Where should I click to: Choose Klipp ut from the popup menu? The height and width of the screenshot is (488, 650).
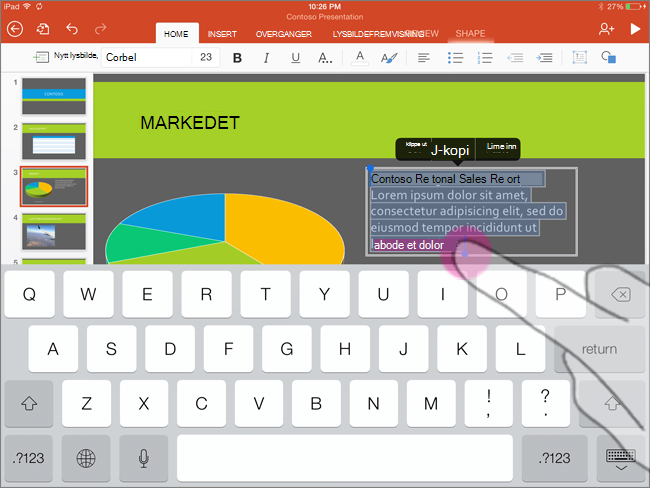point(415,147)
